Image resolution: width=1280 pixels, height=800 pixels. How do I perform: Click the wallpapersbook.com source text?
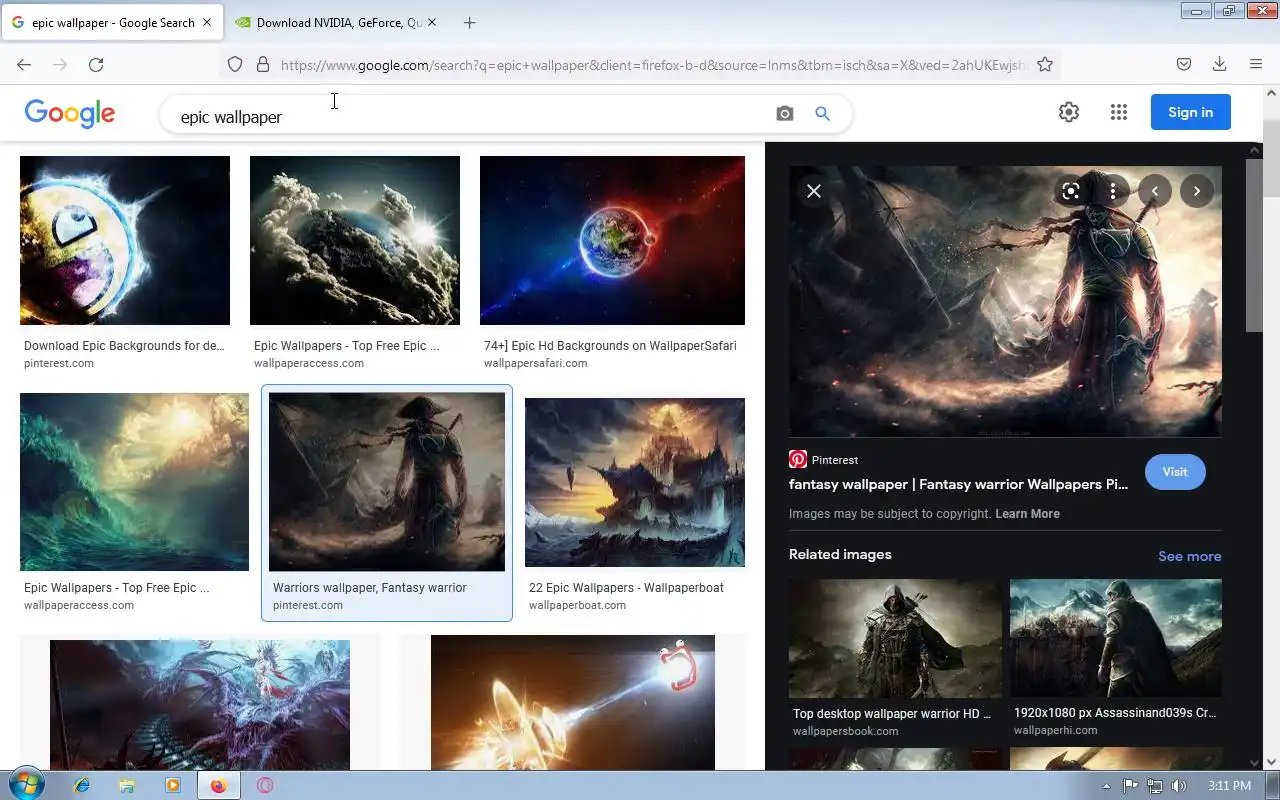click(x=845, y=731)
